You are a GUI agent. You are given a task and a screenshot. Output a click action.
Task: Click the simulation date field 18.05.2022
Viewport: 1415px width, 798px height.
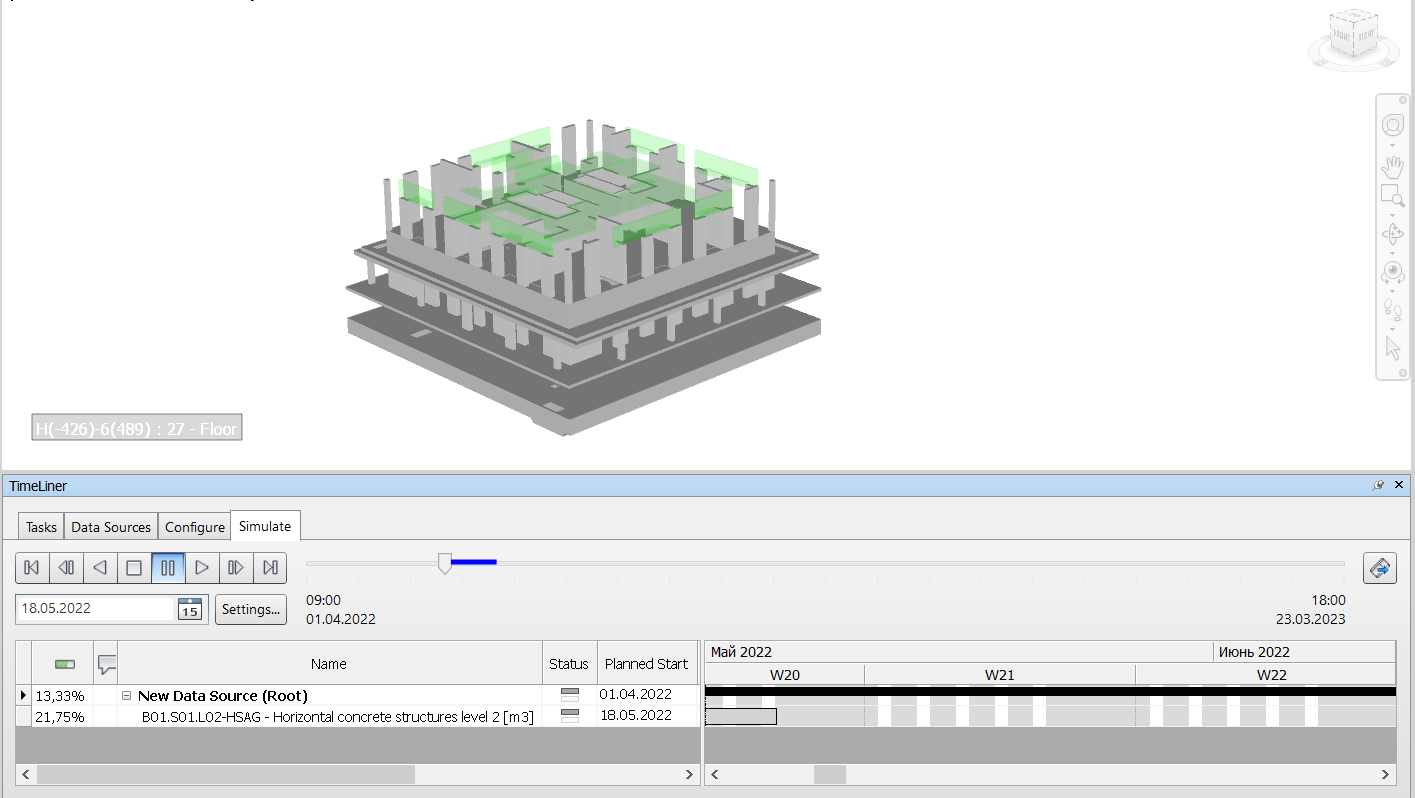(x=97, y=609)
